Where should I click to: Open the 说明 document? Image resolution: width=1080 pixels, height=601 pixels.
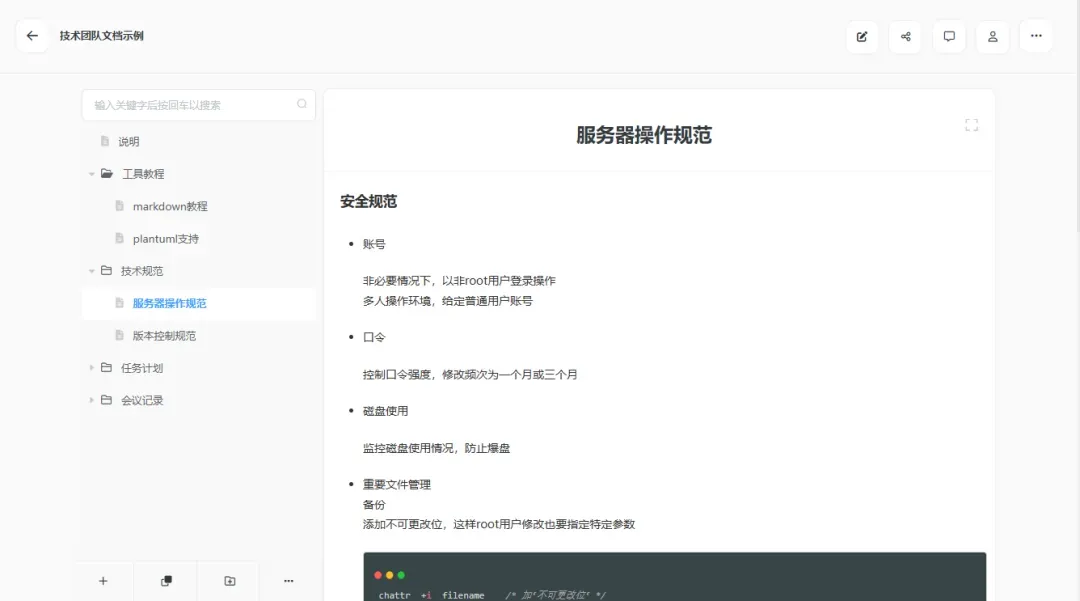pyautogui.click(x=129, y=142)
